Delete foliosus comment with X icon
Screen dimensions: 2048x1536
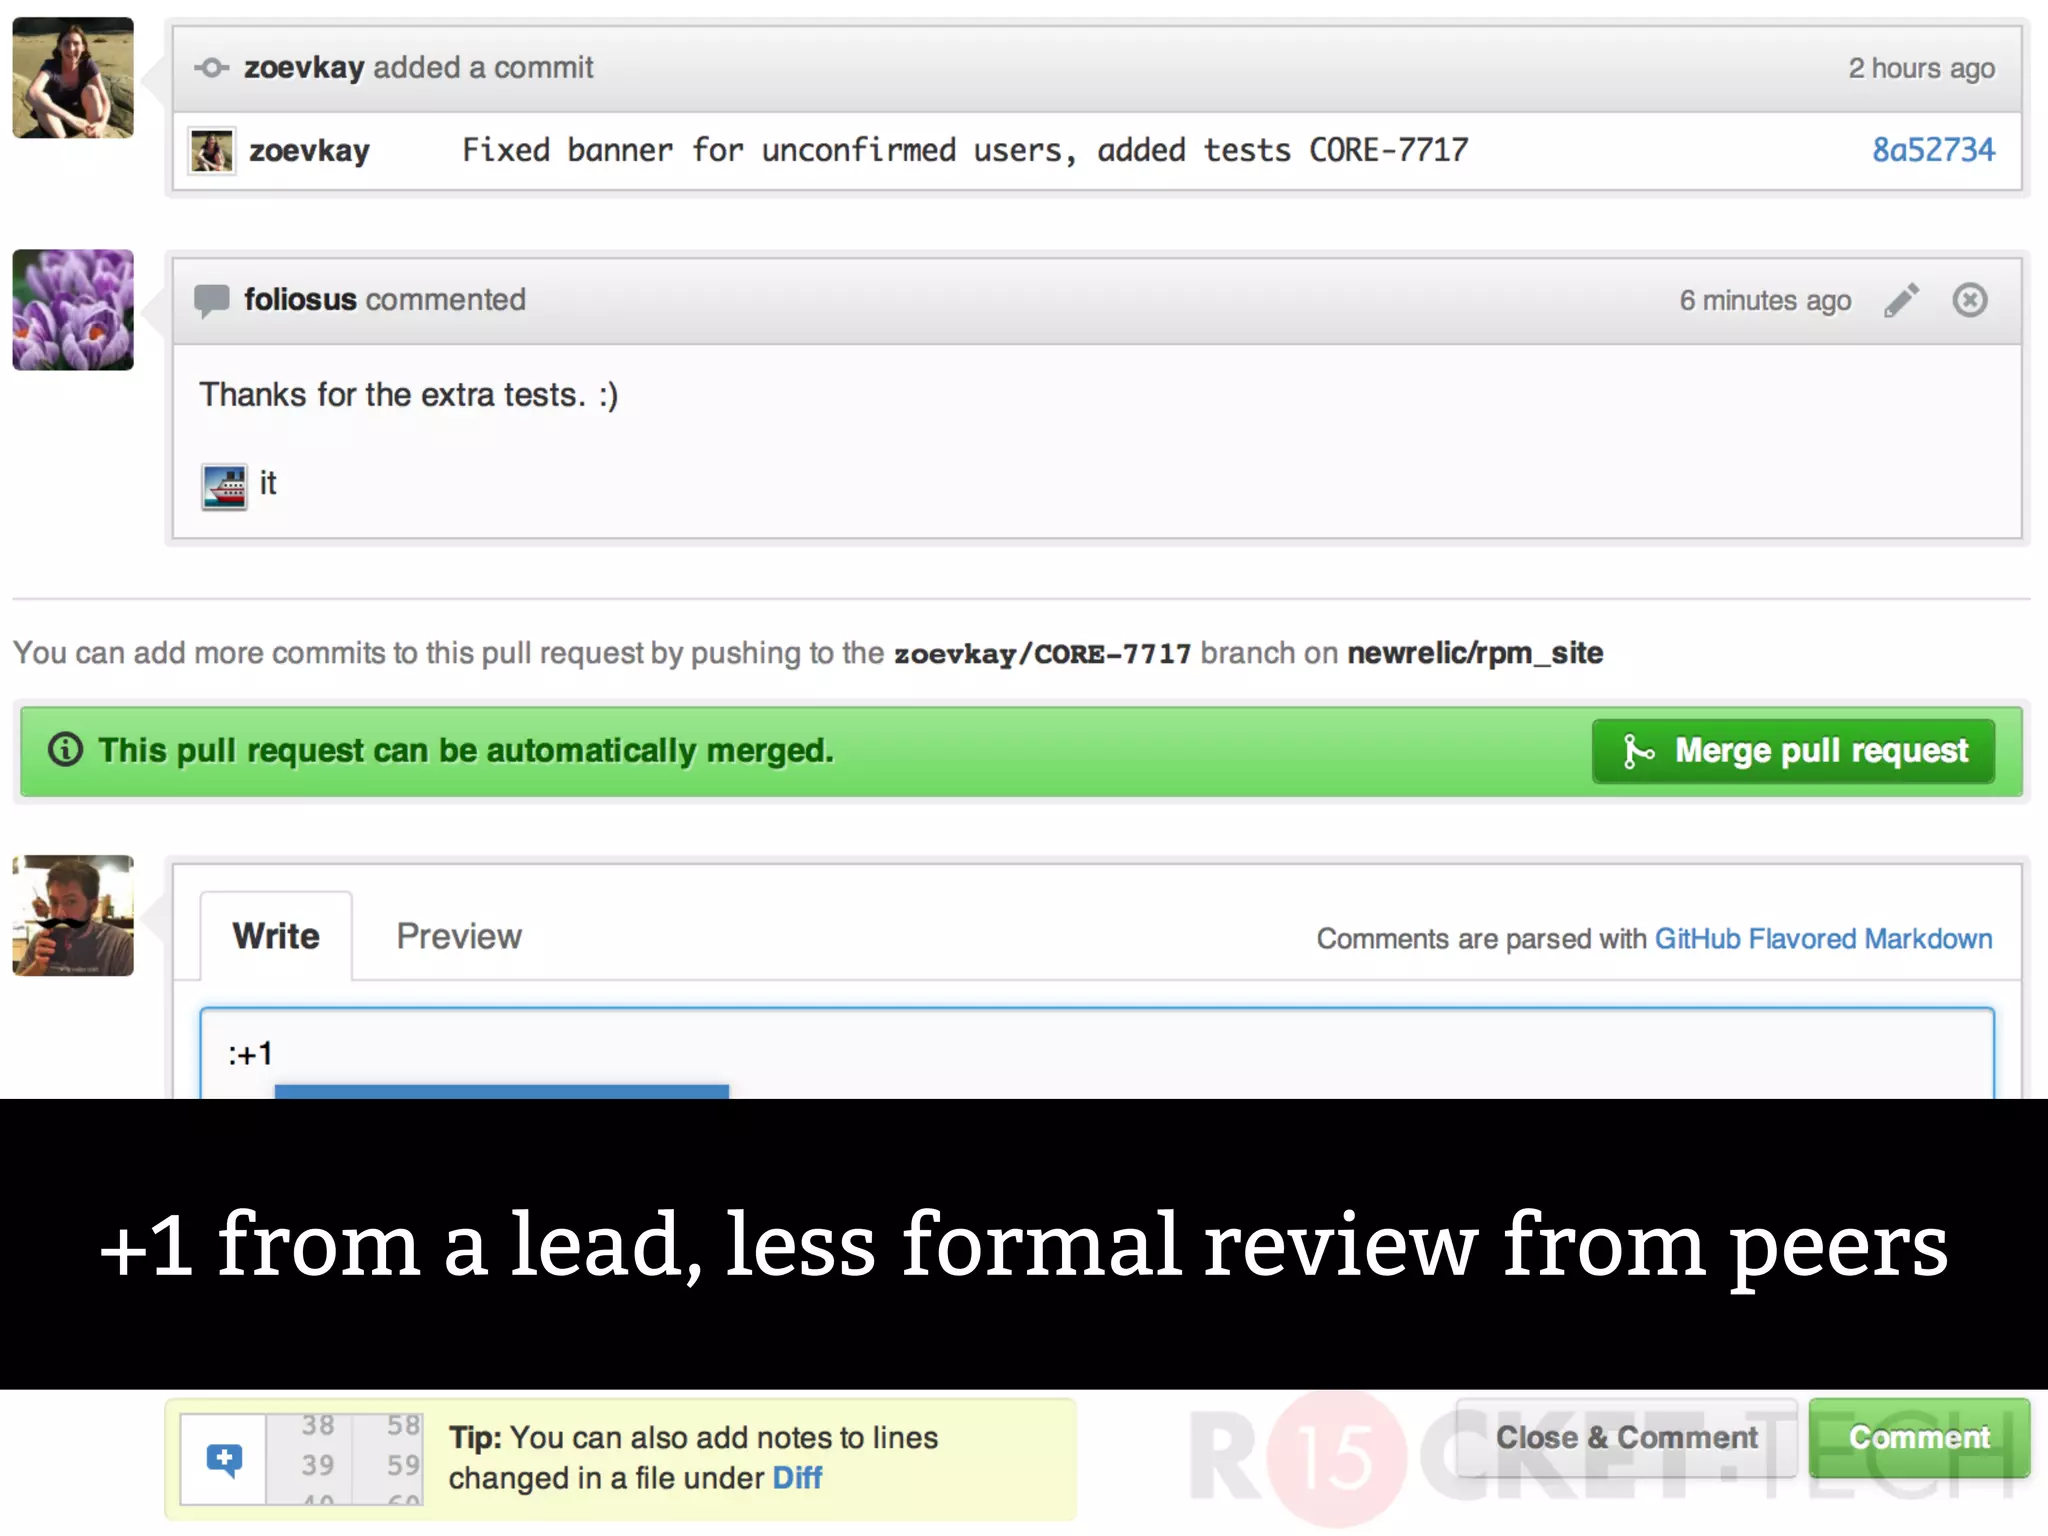[1970, 300]
